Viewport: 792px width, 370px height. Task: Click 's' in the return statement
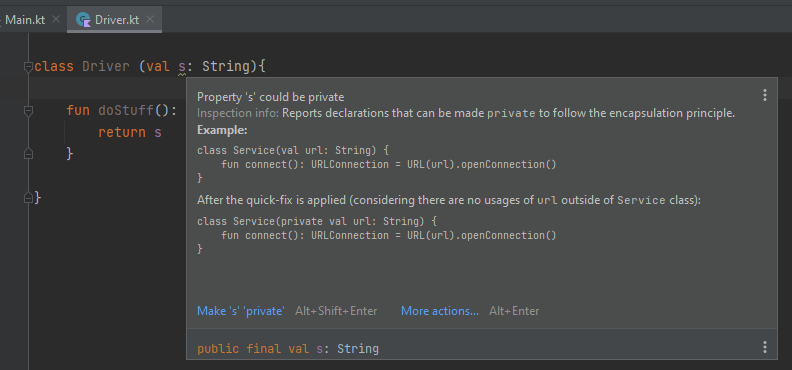158,133
